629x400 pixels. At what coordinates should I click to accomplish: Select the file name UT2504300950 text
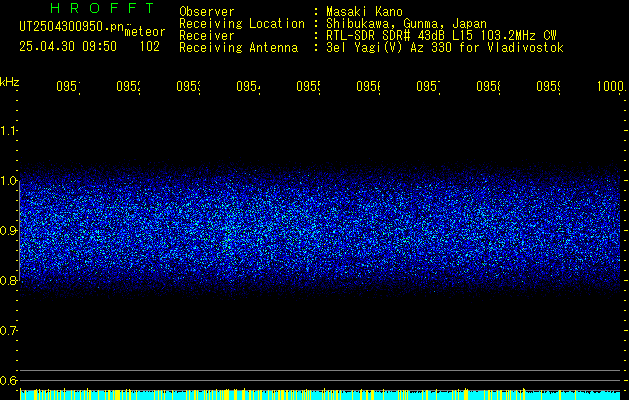coord(72,27)
